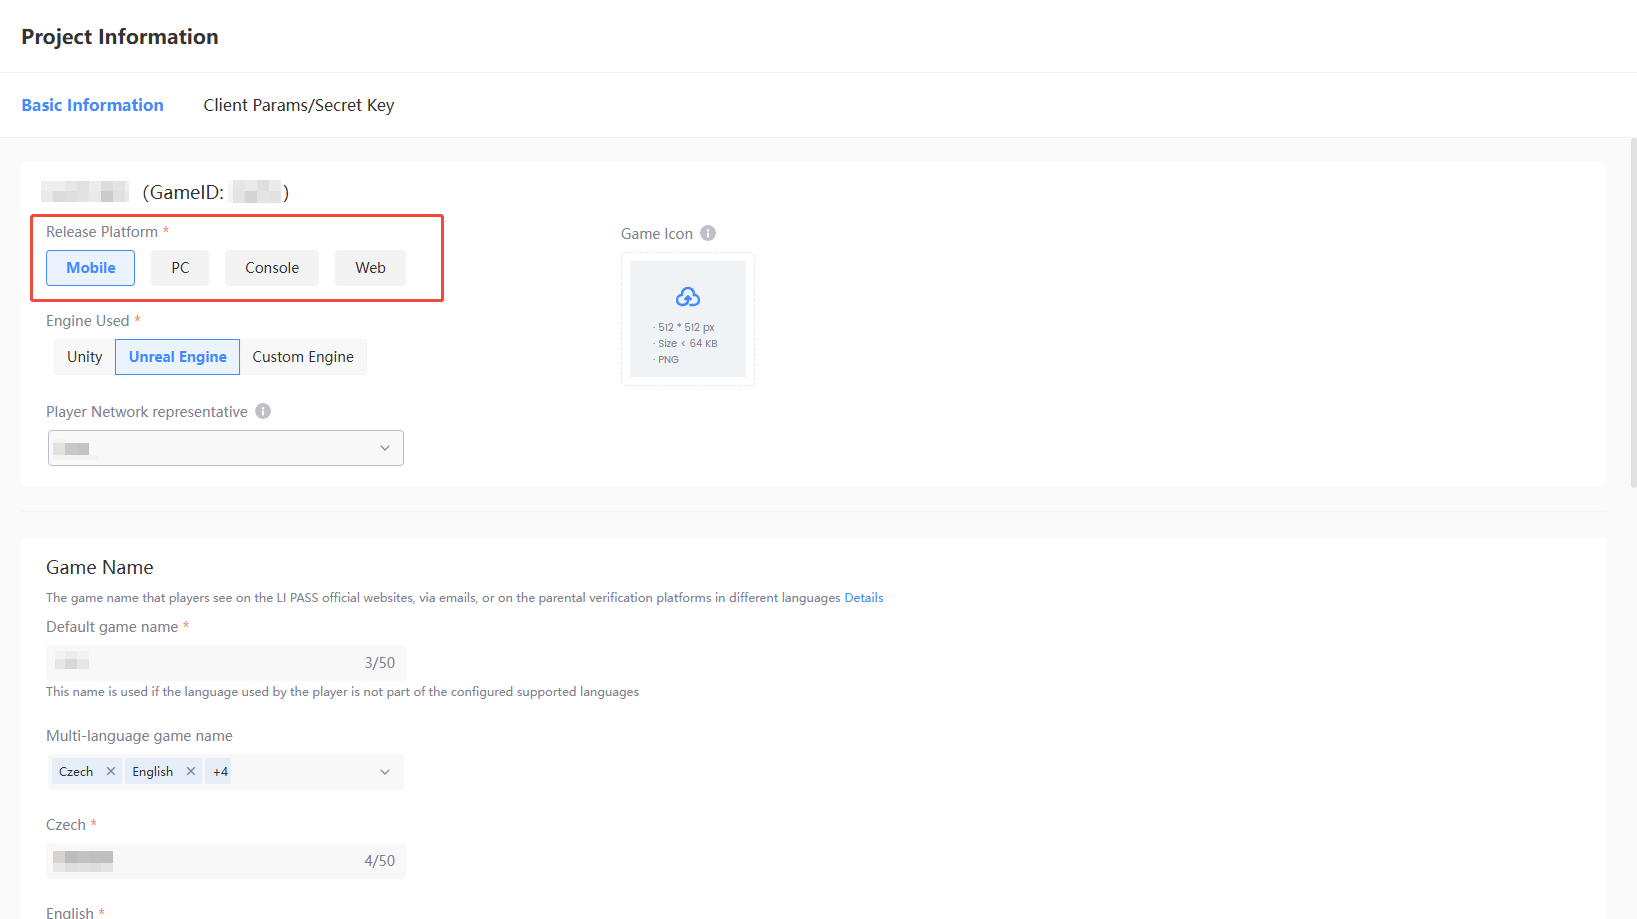Open Player Network representative dropdown
This screenshot has height=919, width=1637.
[x=226, y=448]
